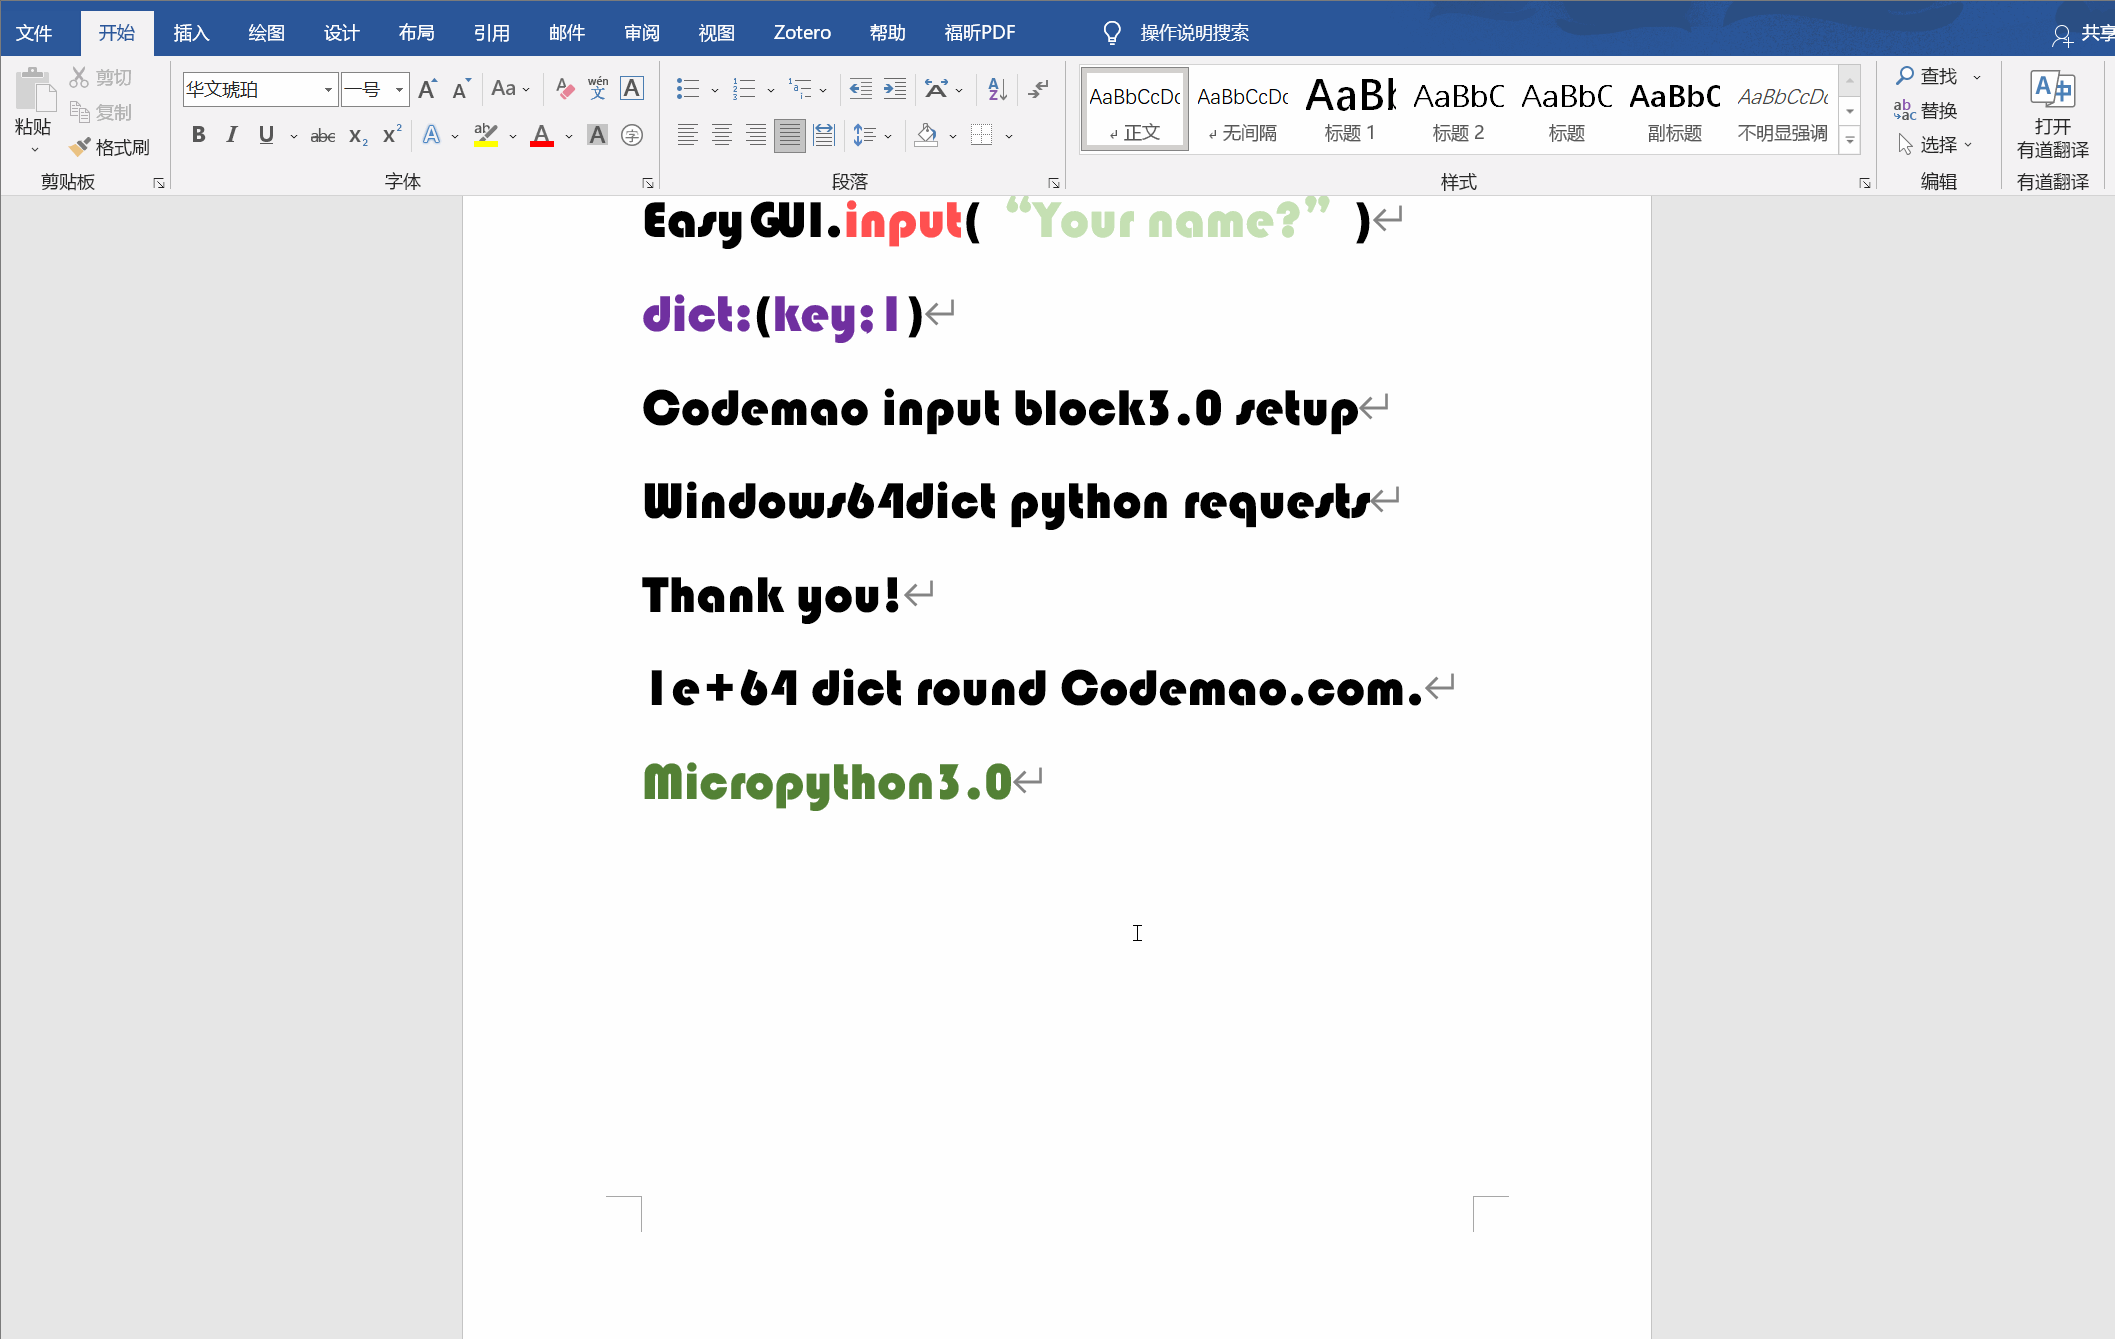Apply yellow text highlight color
This screenshot has height=1339, width=2115.
tap(486, 135)
